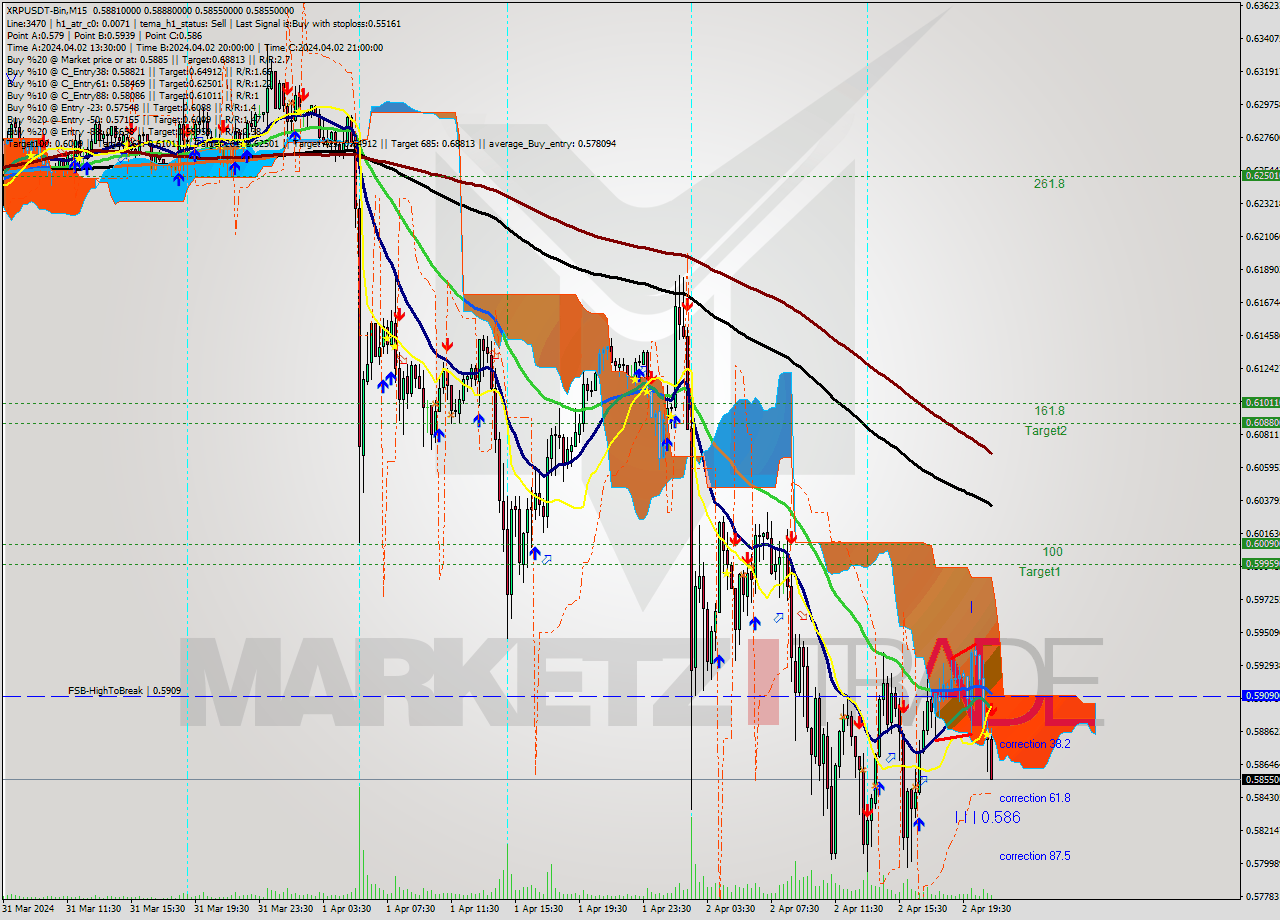This screenshot has height=920, width=1280.
Task: Click the 'correction 61.8' label
Action: tap(1035, 798)
